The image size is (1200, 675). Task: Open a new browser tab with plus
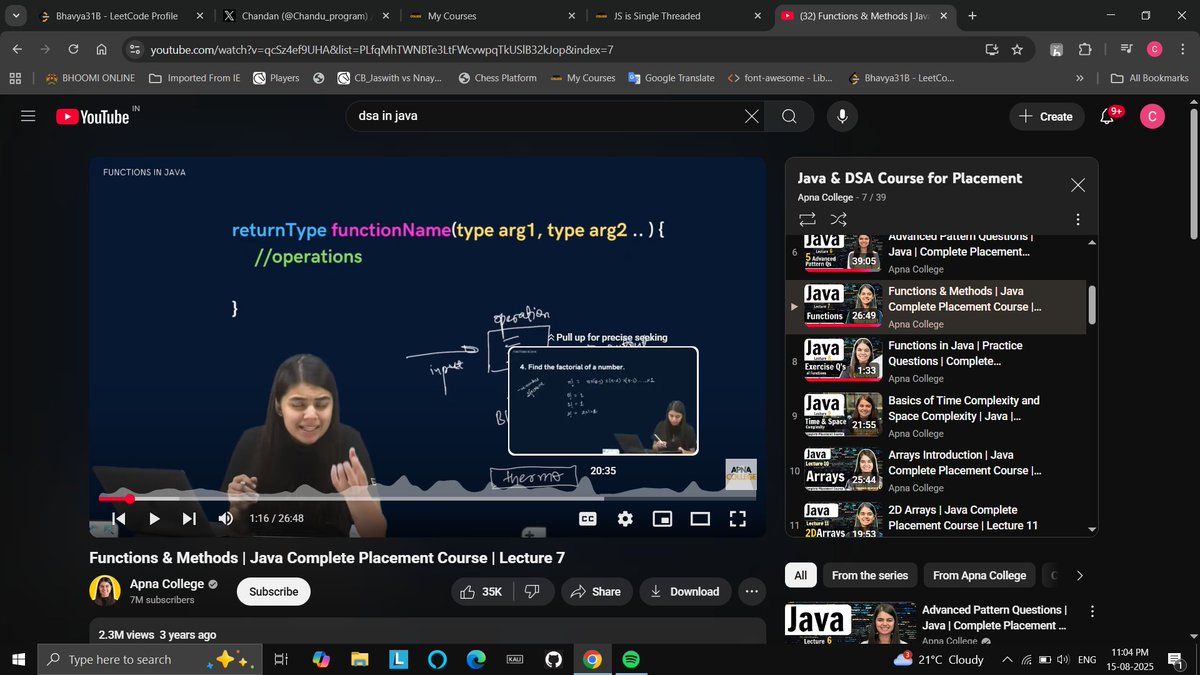tap(973, 16)
